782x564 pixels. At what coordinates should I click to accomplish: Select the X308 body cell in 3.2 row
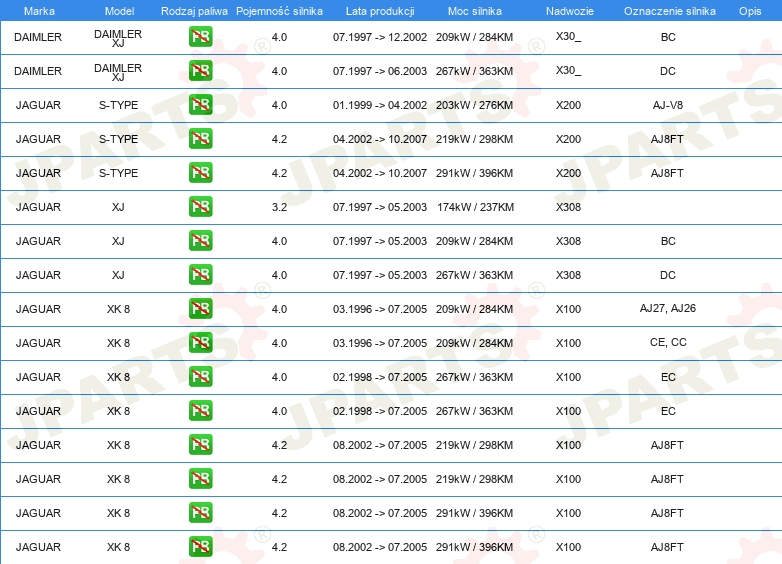(568, 207)
